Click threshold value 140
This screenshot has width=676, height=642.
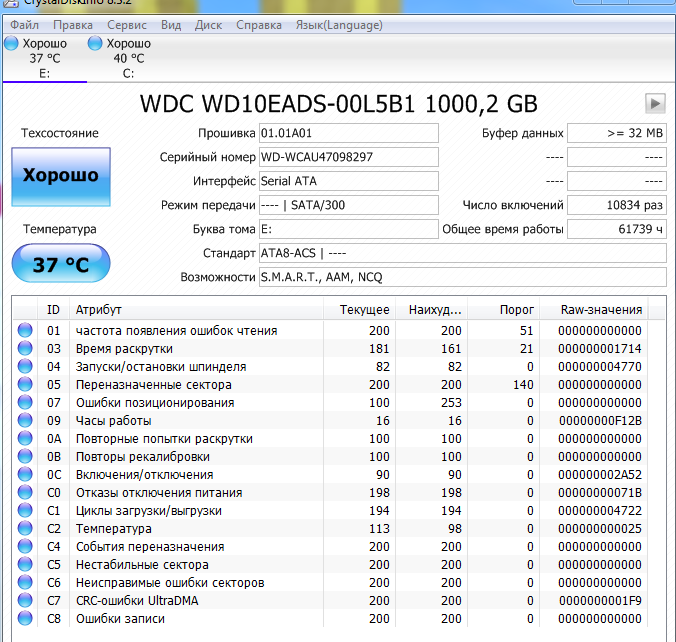[523, 384]
